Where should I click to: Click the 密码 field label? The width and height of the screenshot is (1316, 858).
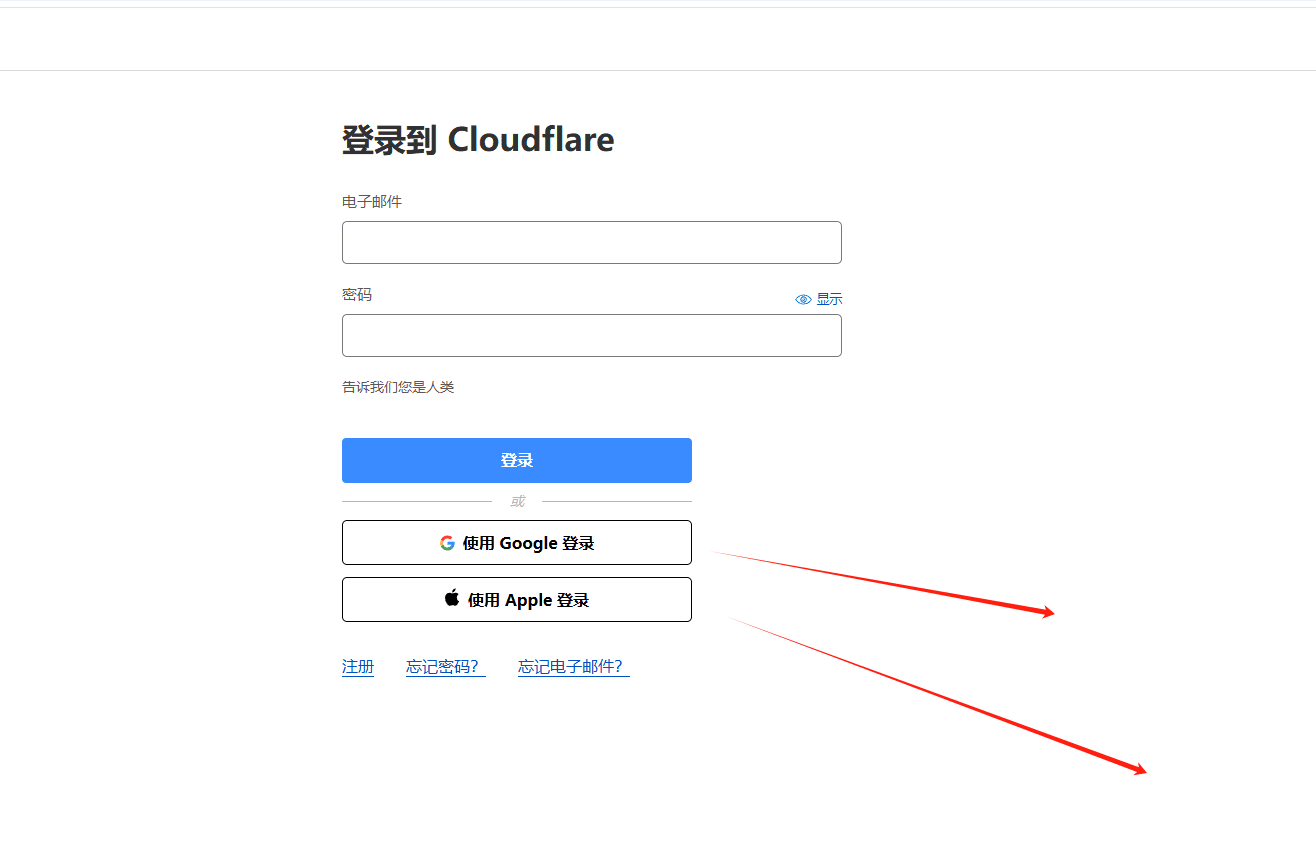point(356,294)
